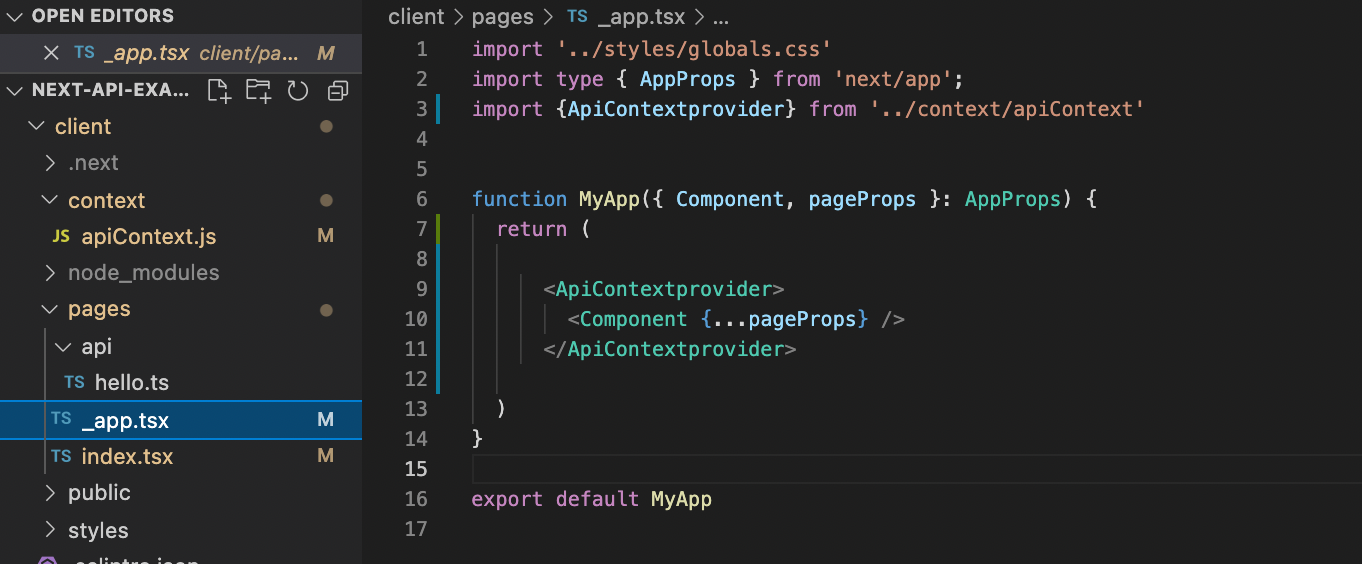Click the closing ApiContextprovider tag on line 11
The width and height of the screenshot is (1362, 564).
(x=670, y=349)
